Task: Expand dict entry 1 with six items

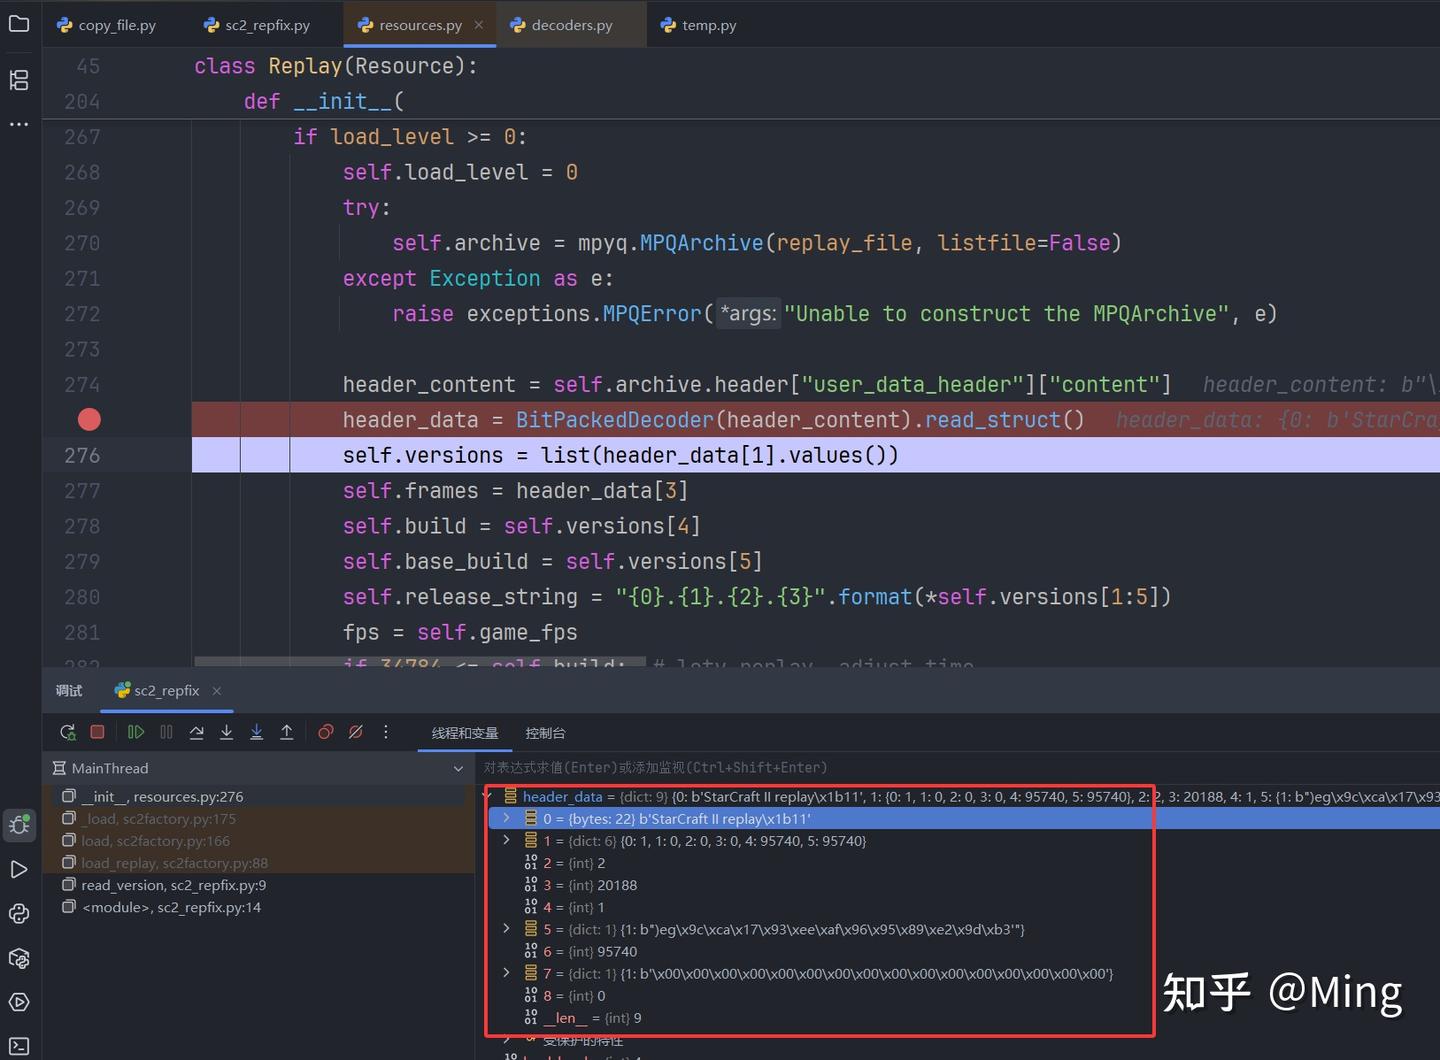Action: (x=506, y=840)
